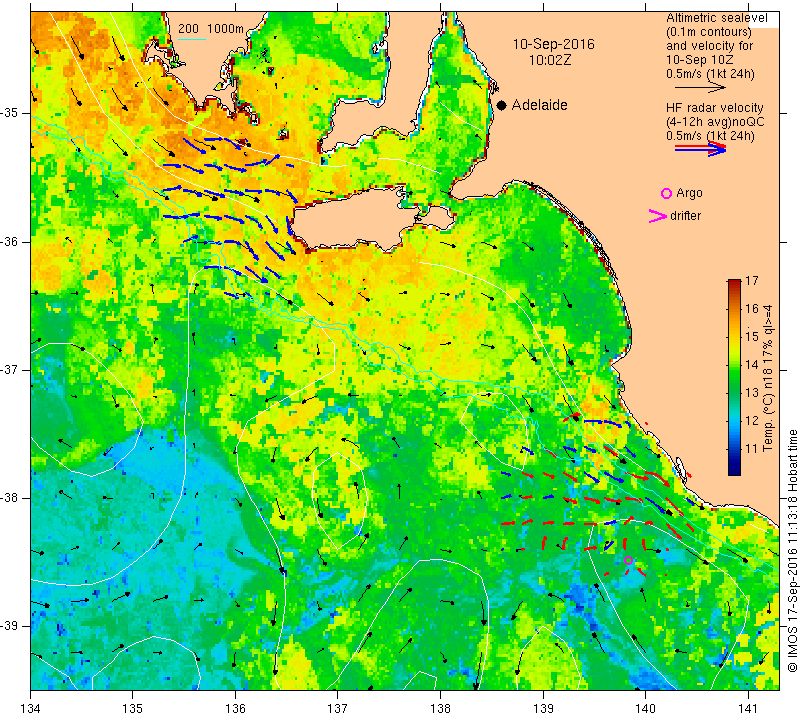
Task: Click the longitude label 139
Action: coord(543,709)
